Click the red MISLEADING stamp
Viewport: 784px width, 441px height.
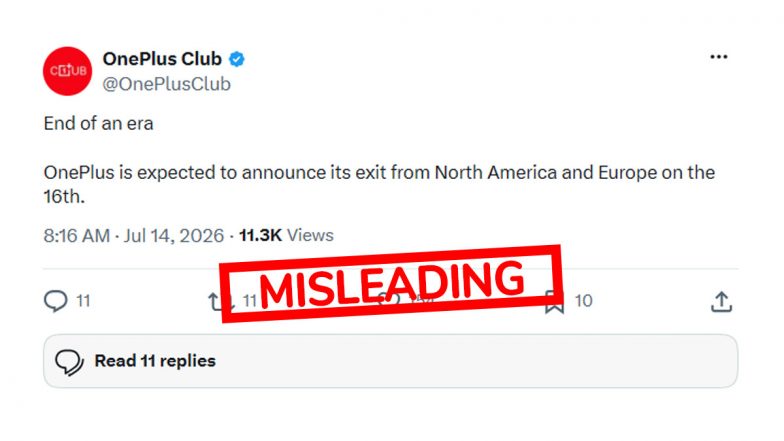pos(391,283)
